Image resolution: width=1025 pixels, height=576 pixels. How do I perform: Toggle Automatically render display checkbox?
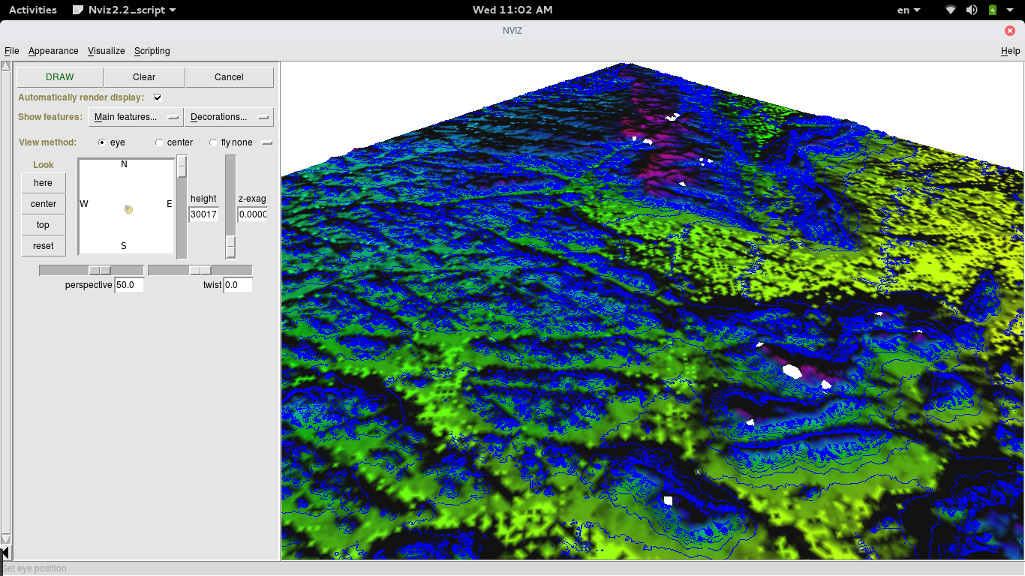point(158,98)
